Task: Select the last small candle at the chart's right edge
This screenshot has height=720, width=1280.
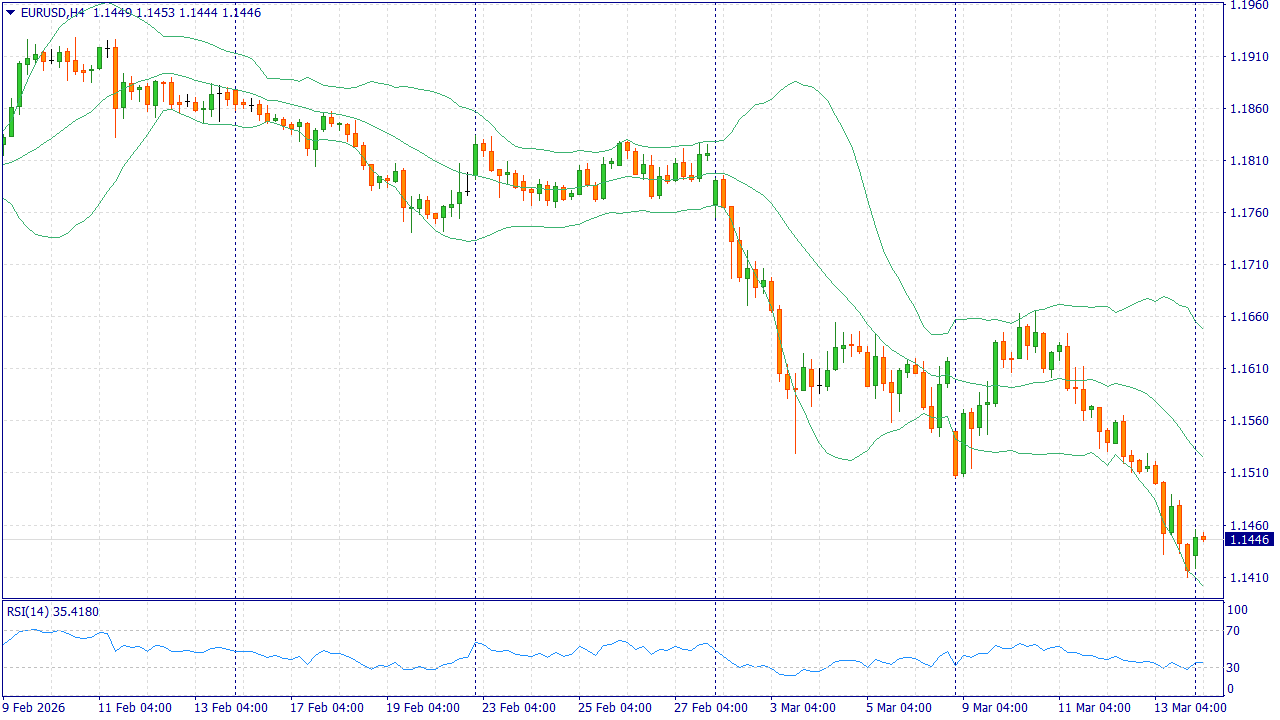Action: coord(1204,538)
